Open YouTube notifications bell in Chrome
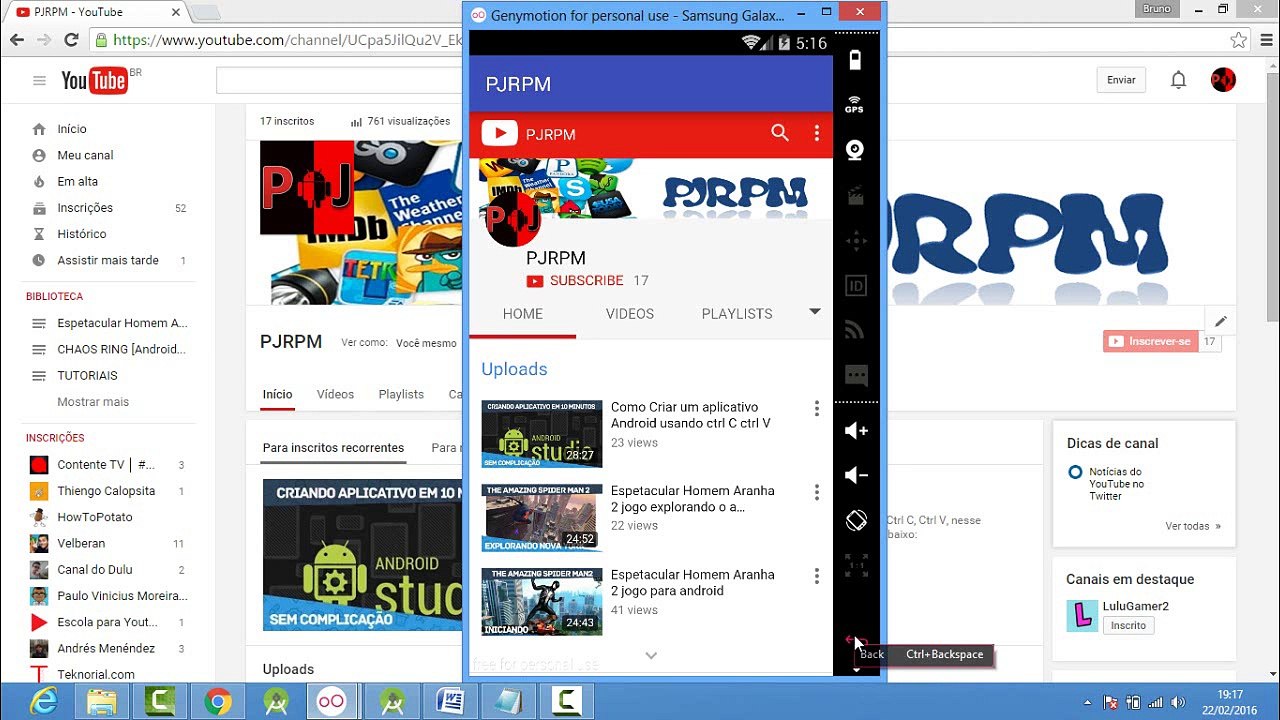The height and width of the screenshot is (720, 1280). pyautogui.click(x=1178, y=80)
